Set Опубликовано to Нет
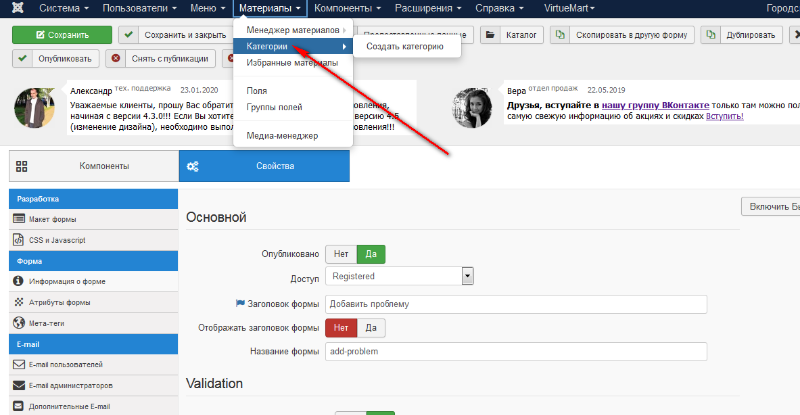Viewport: 800px width, 415px height. coord(341,254)
